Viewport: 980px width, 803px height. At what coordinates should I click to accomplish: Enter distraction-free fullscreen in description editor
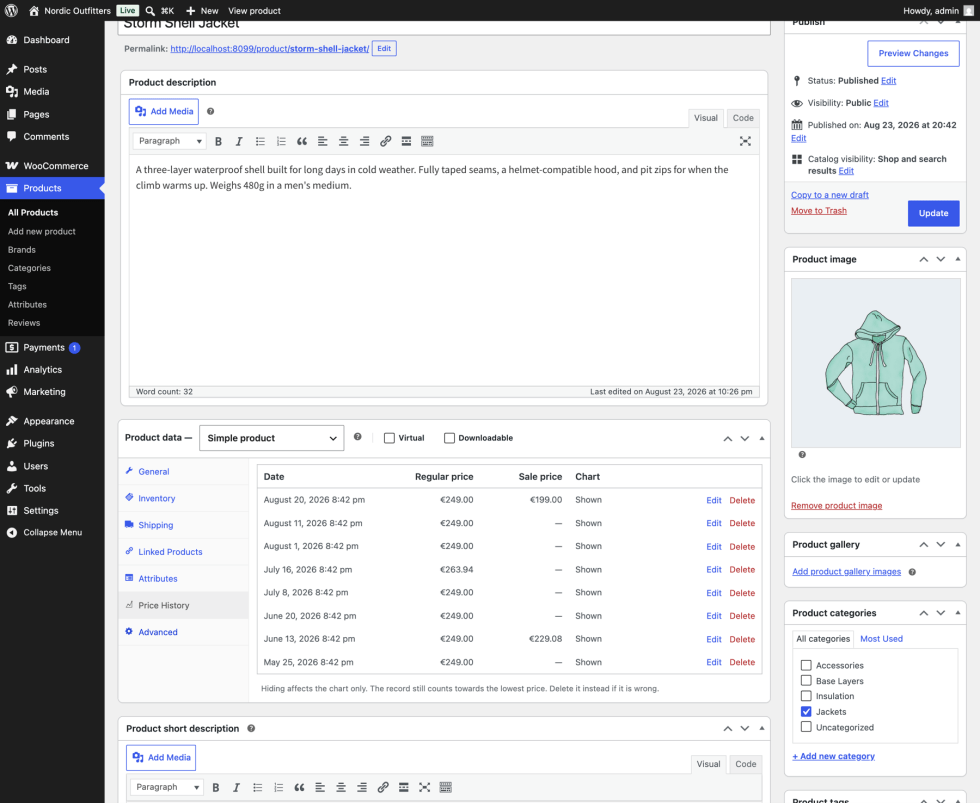[x=745, y=141]
